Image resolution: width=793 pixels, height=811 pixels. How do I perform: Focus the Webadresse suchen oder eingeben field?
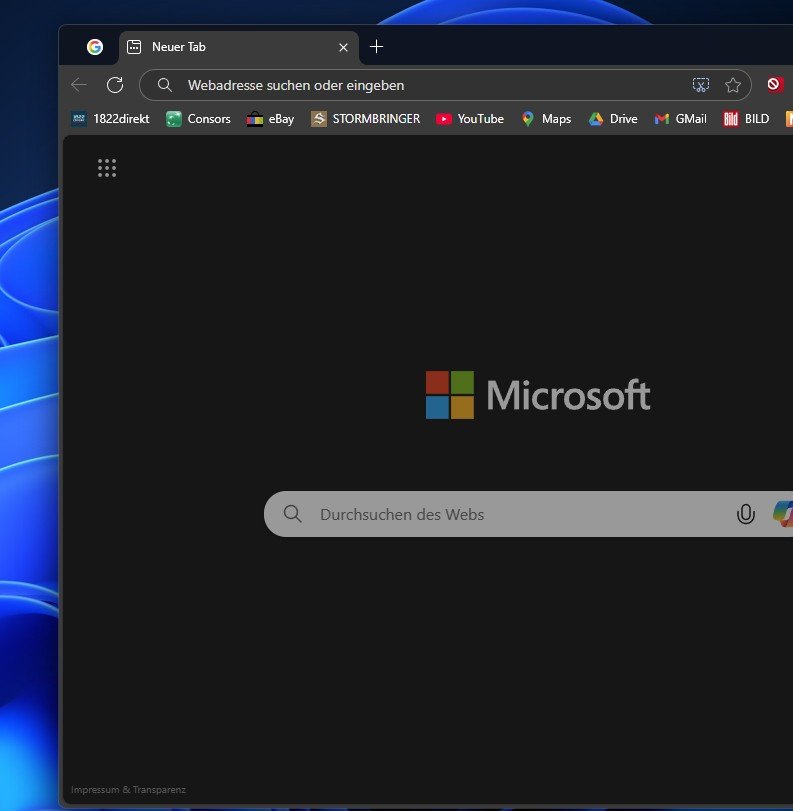(445, 85)
